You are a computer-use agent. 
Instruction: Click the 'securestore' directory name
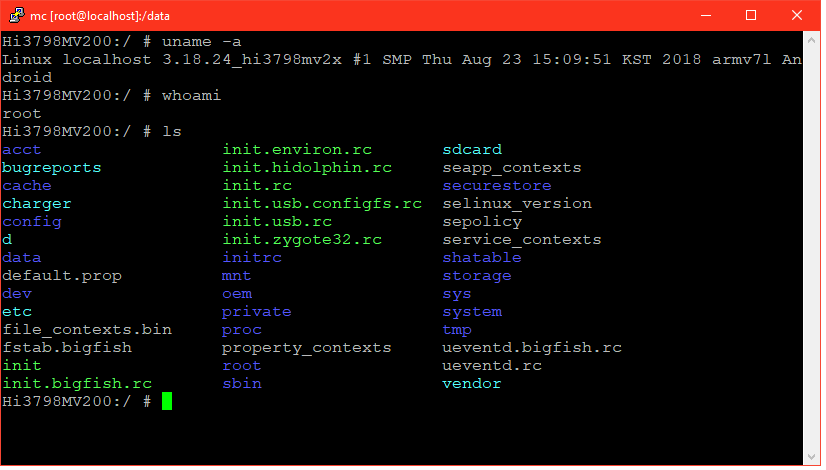[499, 187]
